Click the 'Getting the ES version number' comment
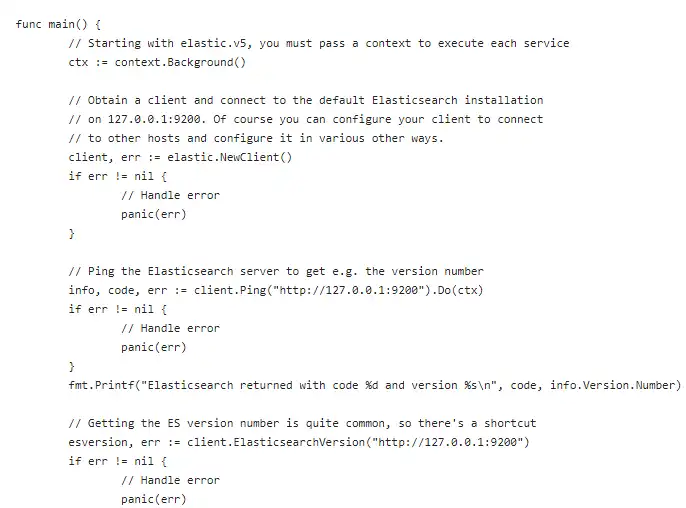 pos(302,423)
